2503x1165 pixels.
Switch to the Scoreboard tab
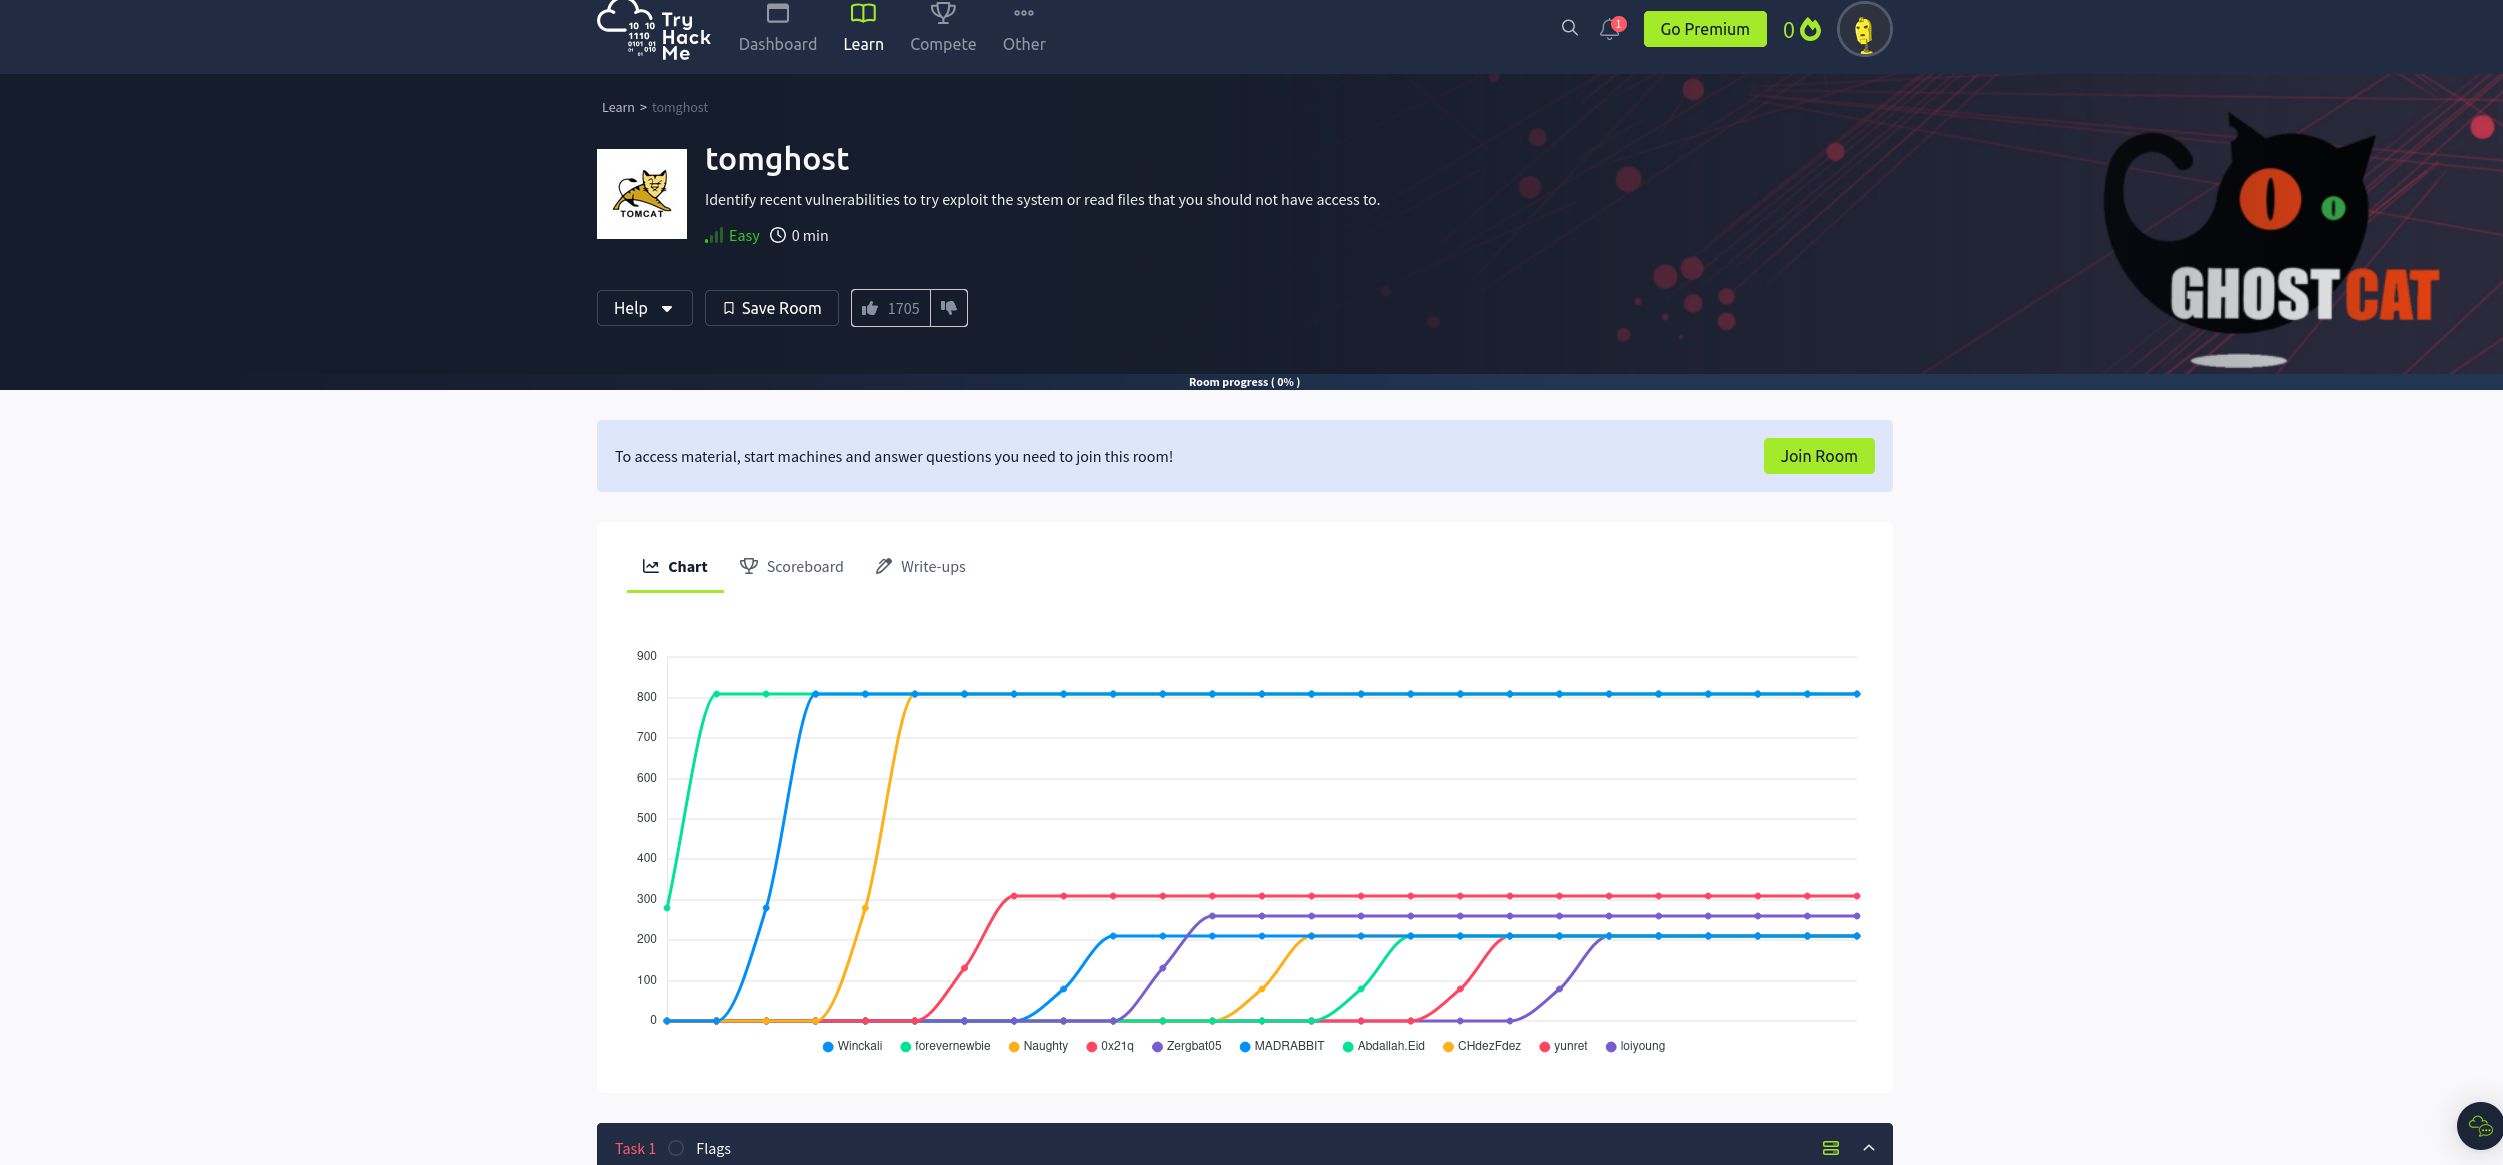coord(792,566)
